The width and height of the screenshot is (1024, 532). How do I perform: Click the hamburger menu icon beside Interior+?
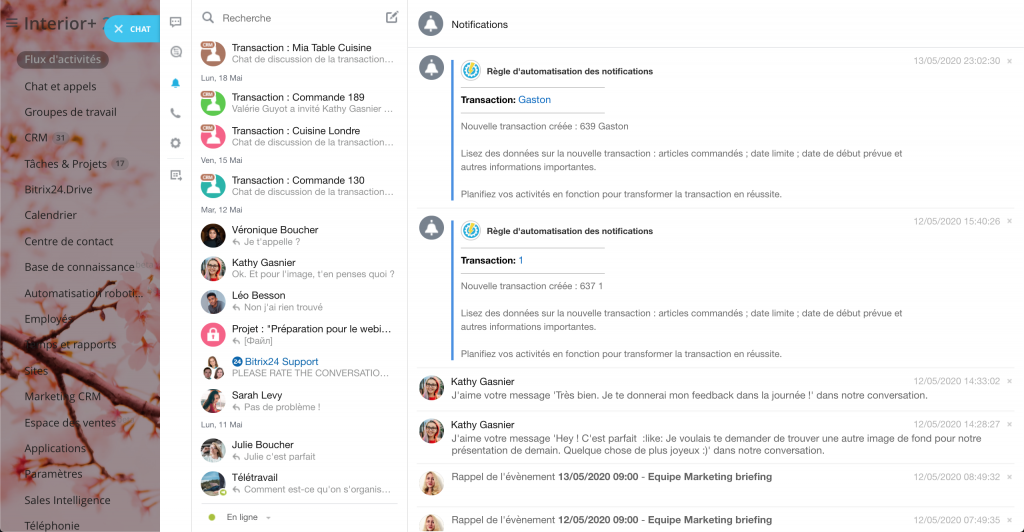click(x=12, y=24)
